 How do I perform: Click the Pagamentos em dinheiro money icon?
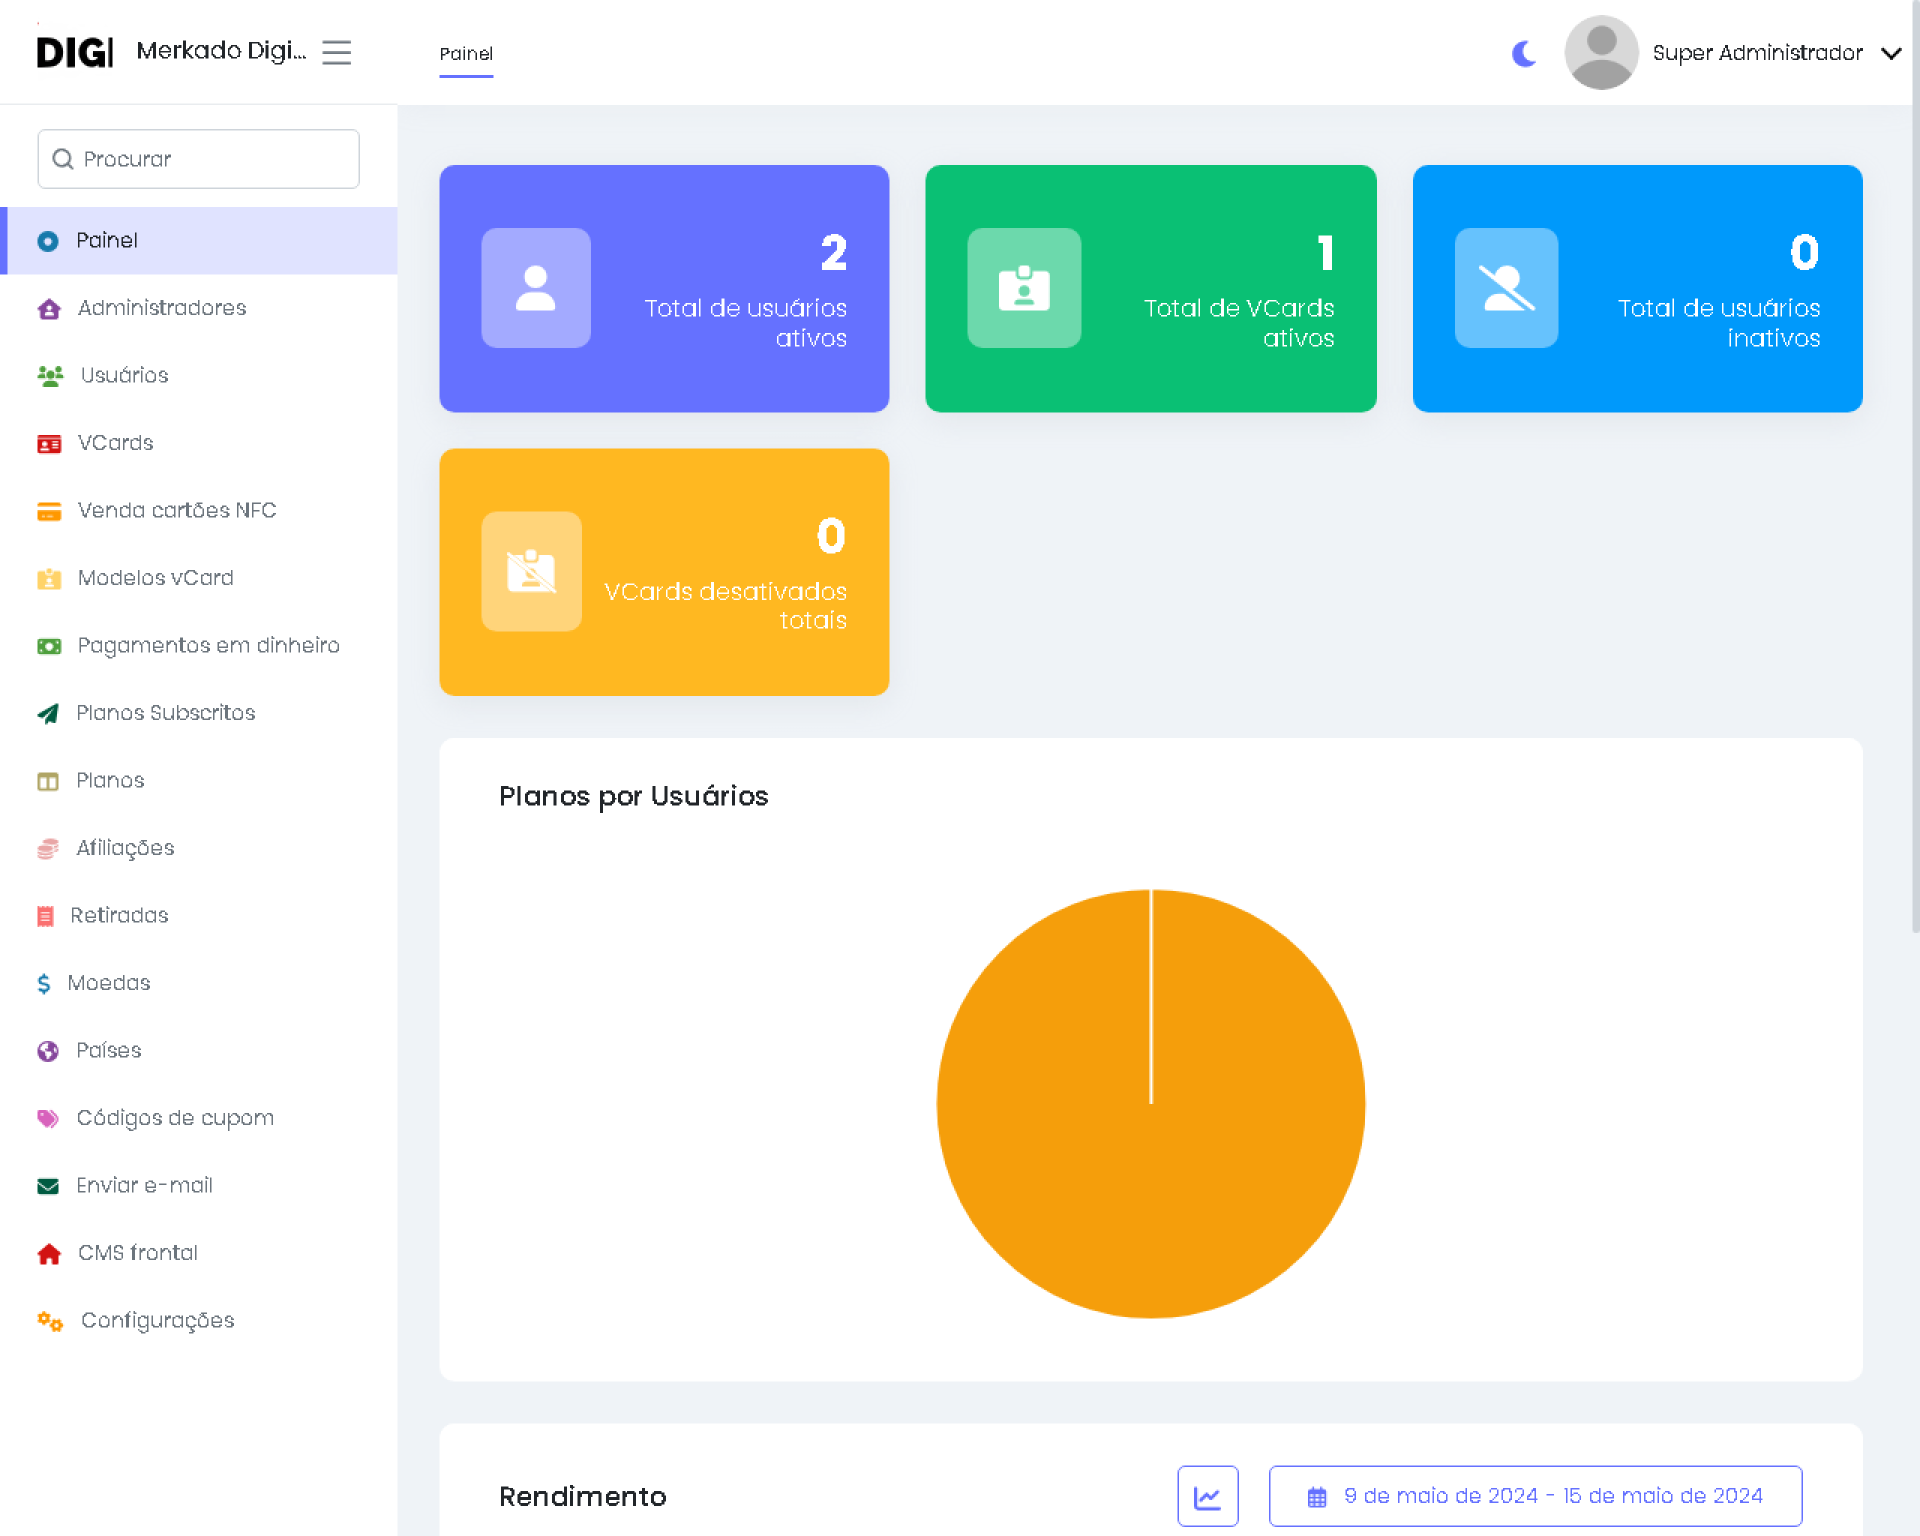tap(49, 647)
